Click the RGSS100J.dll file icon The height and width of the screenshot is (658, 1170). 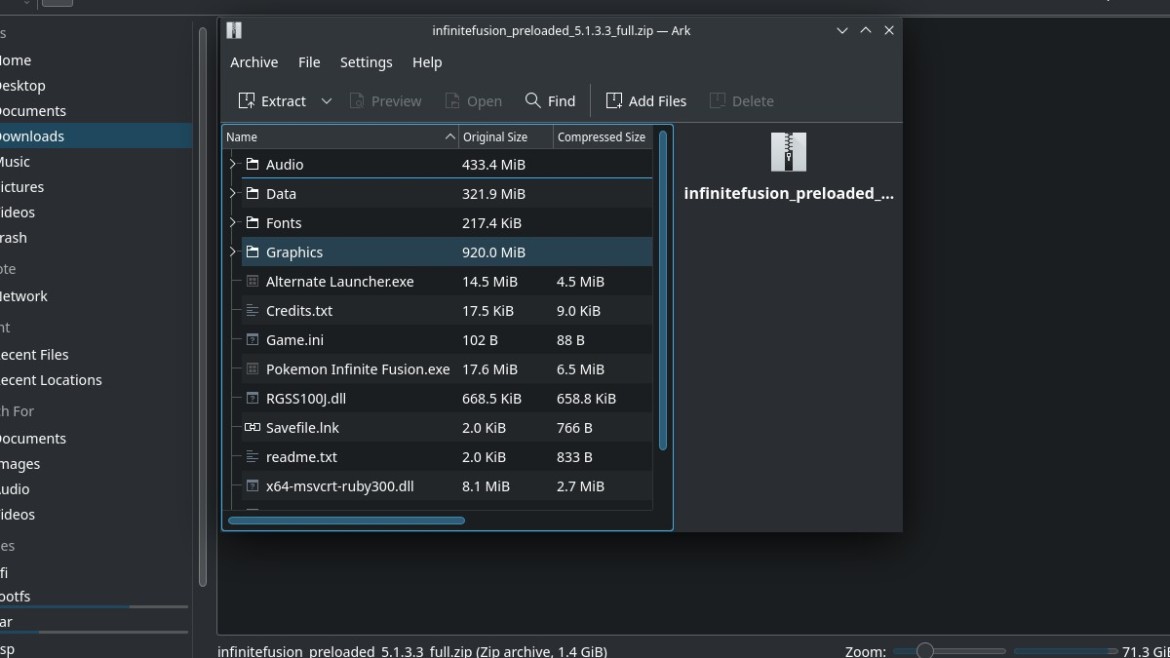252,399
